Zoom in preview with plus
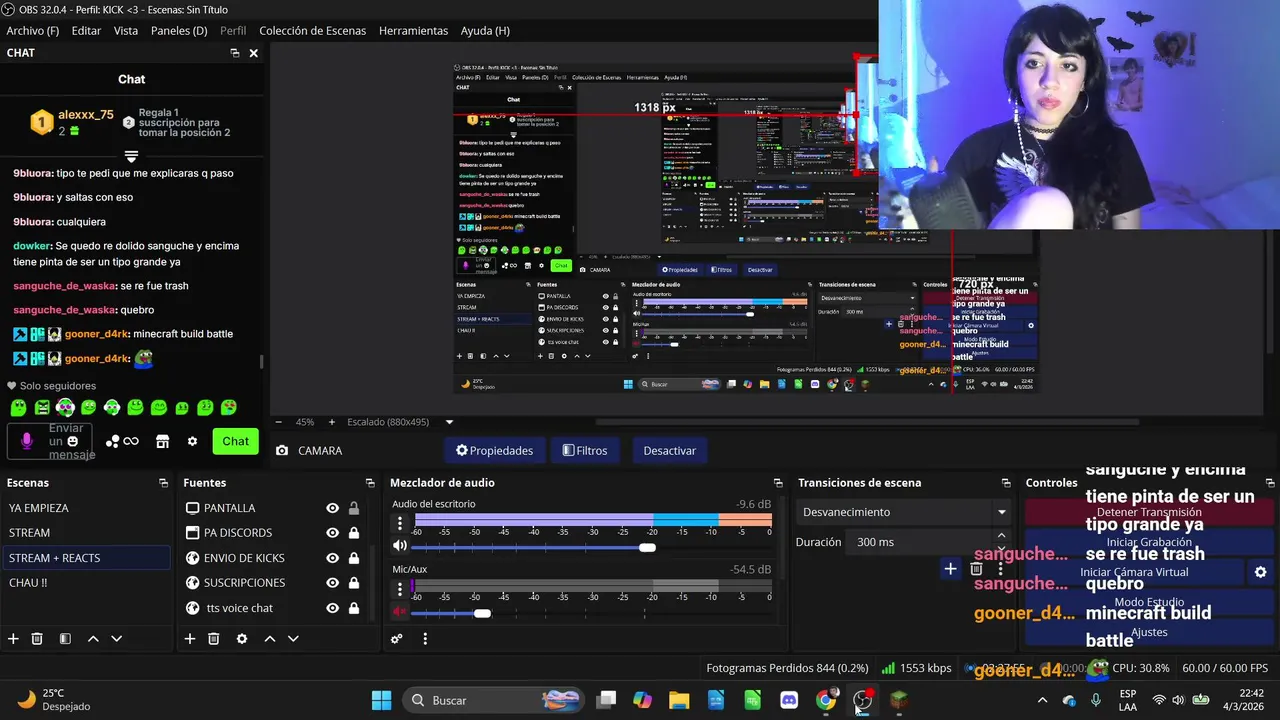The image size is (1280, 720). pyautogui.click(x=332, y=422)
